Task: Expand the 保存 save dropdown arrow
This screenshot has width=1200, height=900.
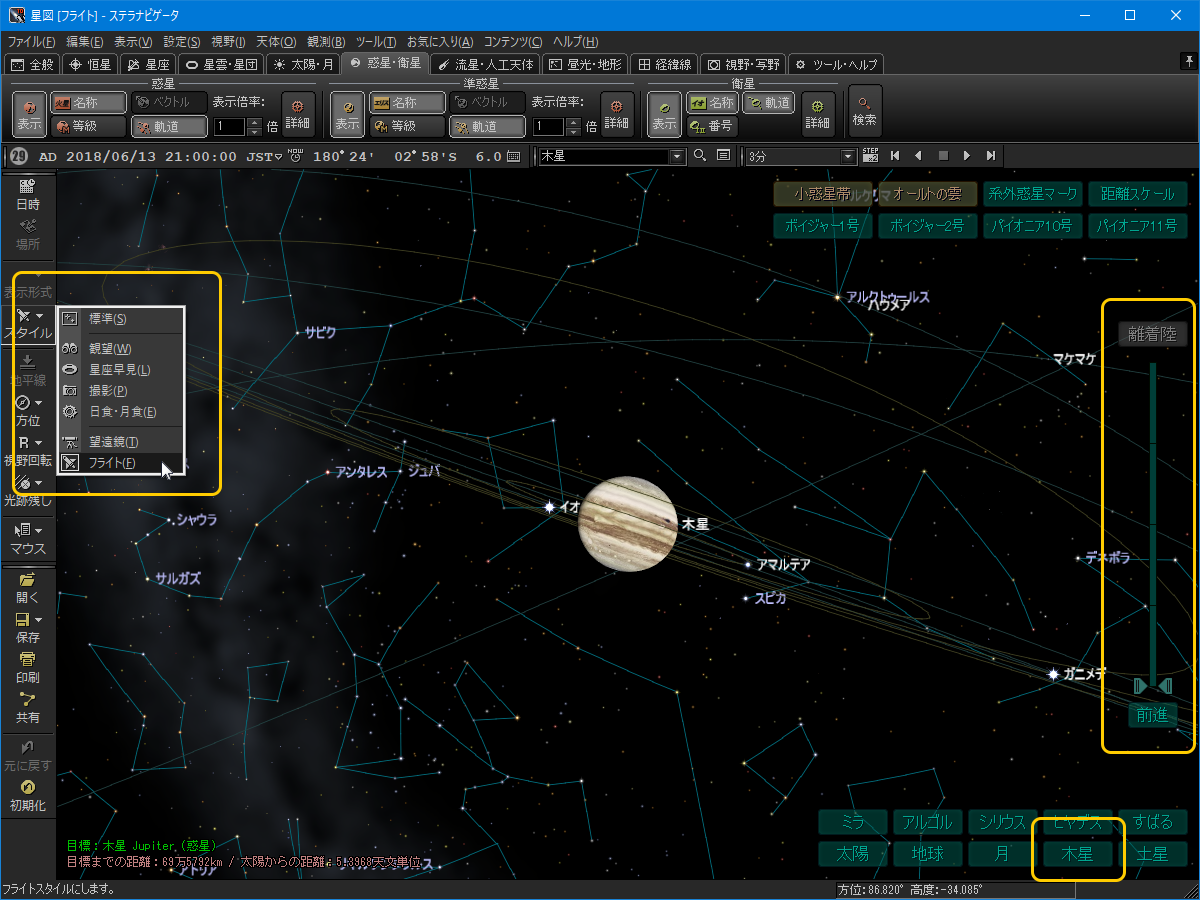Action: coord(39,620)
